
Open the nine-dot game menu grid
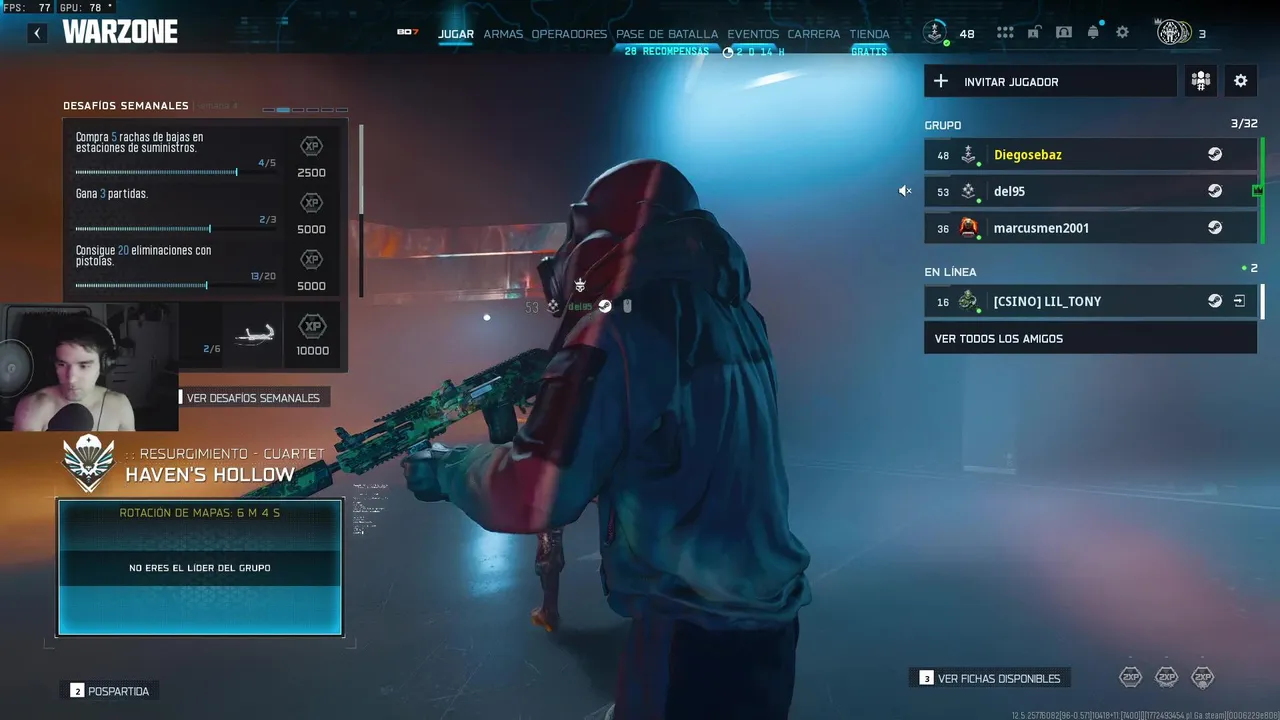pyautogui.click(x=1005, y=33)
